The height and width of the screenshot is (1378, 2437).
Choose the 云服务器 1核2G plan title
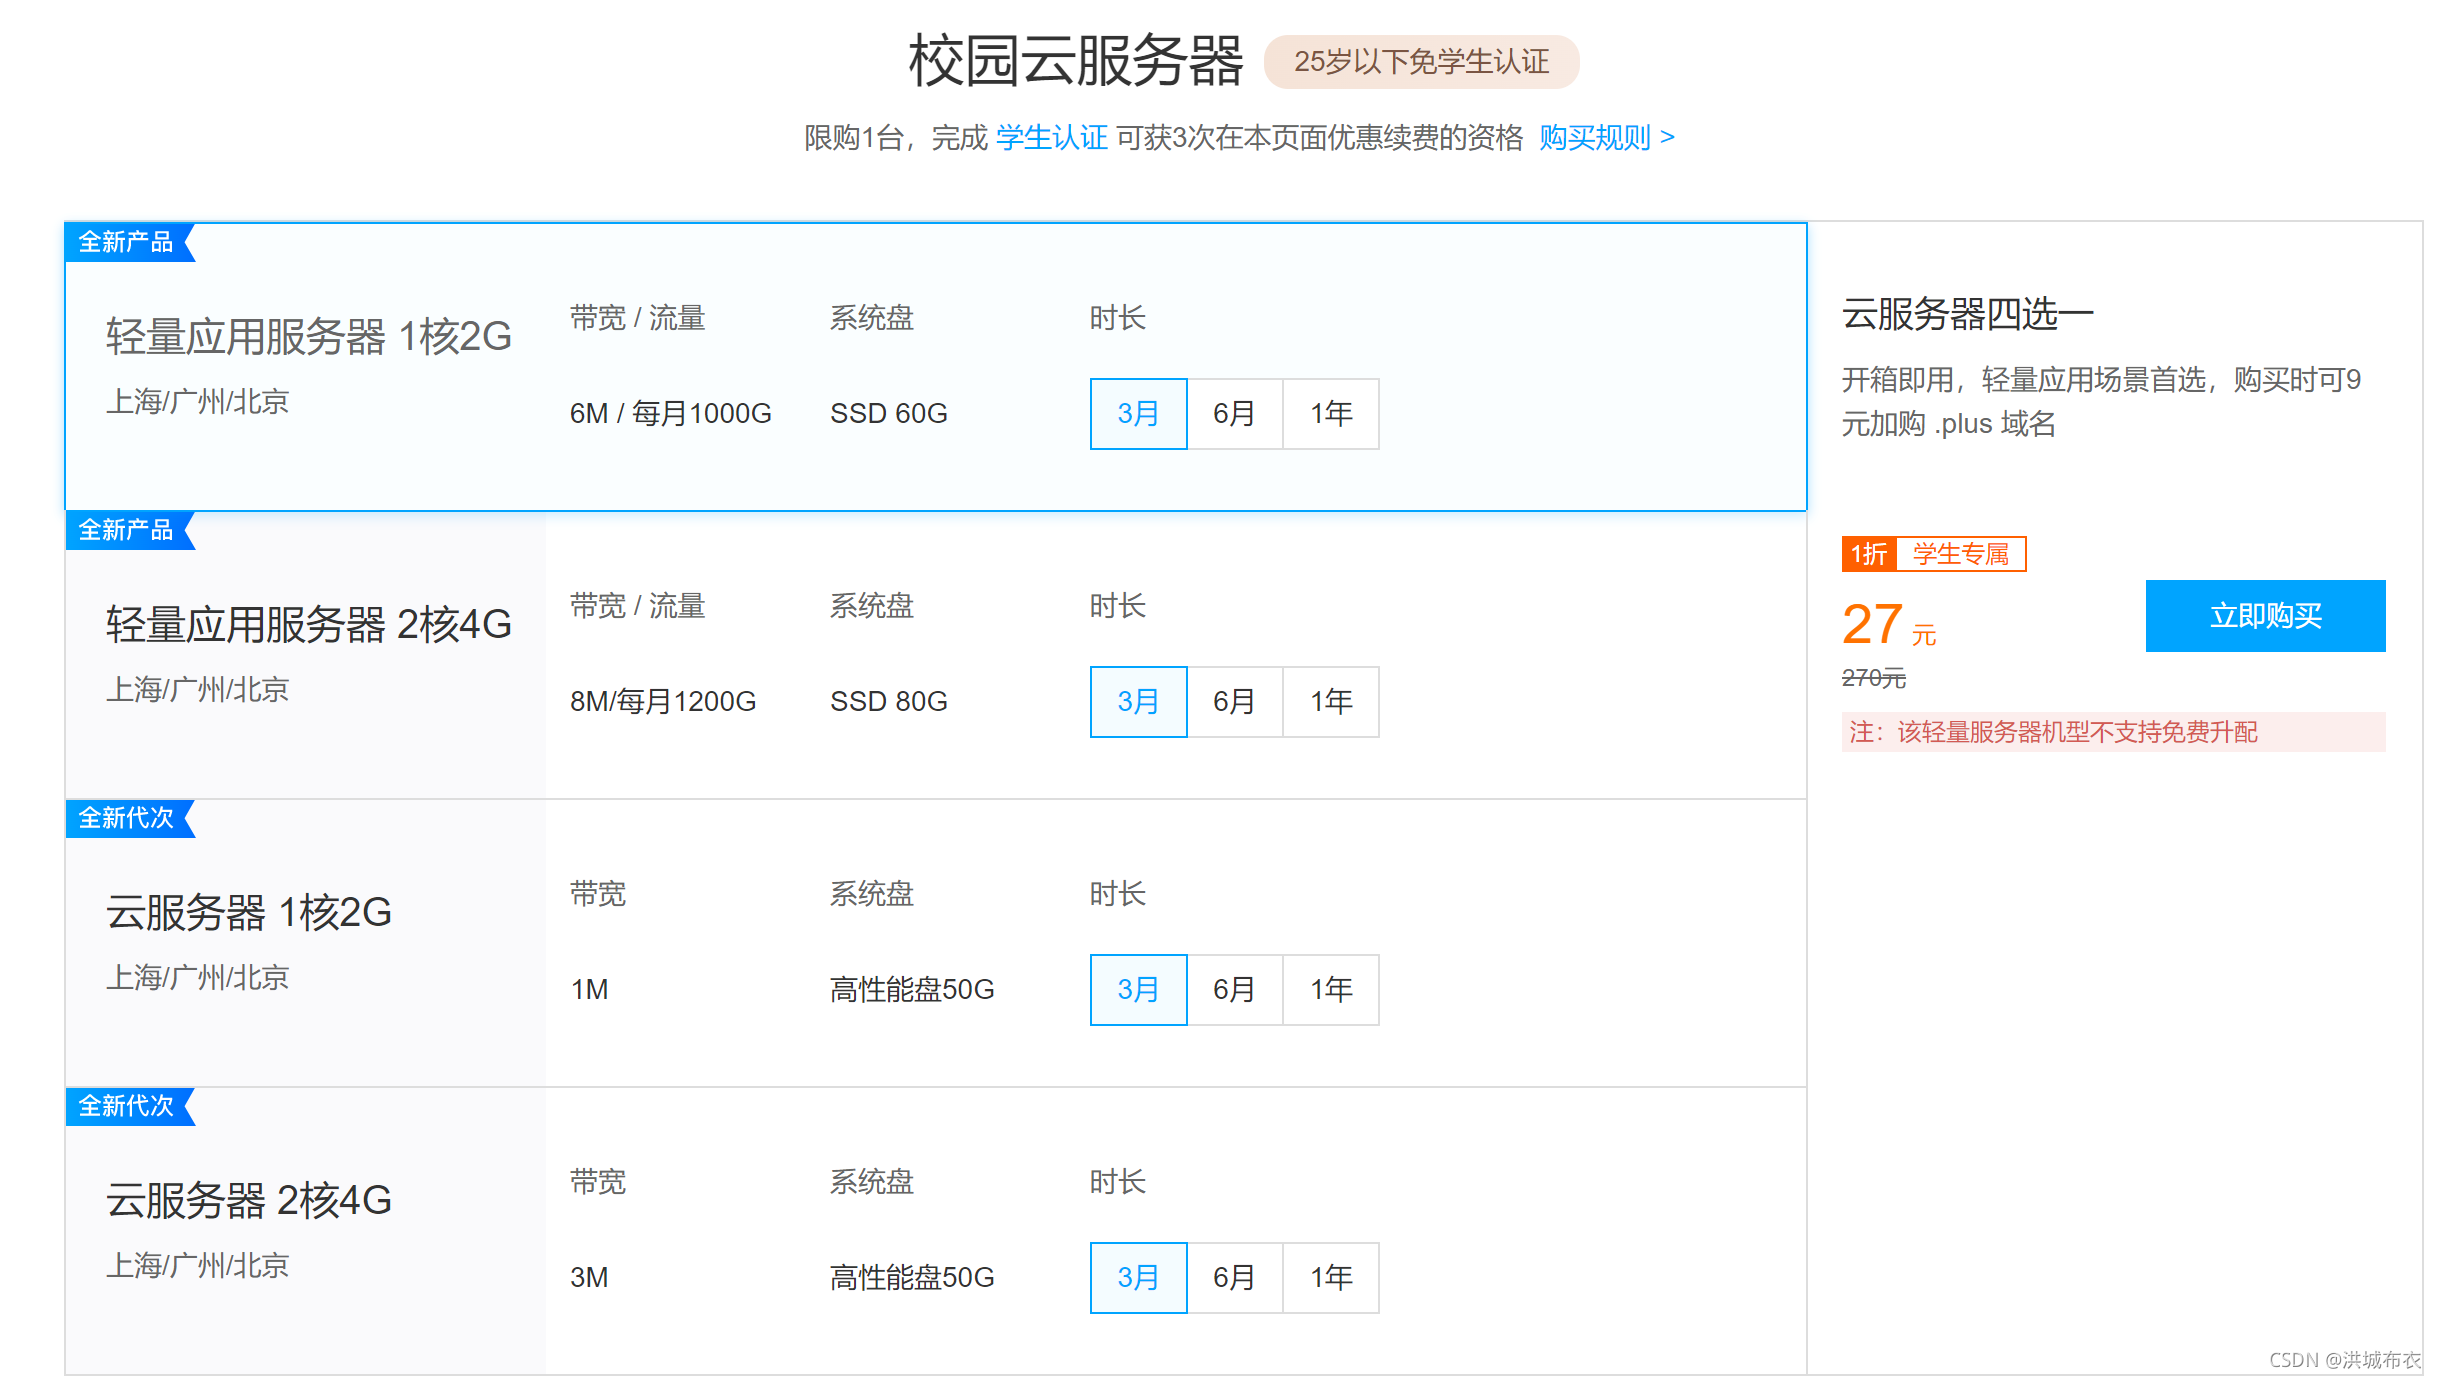249,913
